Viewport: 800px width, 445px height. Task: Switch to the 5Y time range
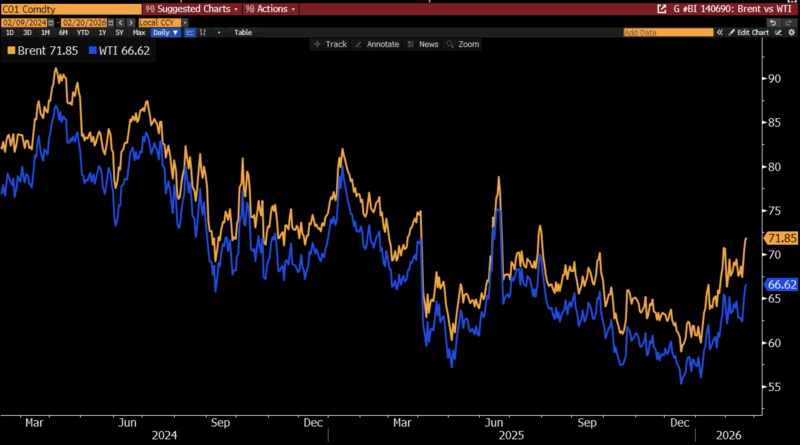120,33
